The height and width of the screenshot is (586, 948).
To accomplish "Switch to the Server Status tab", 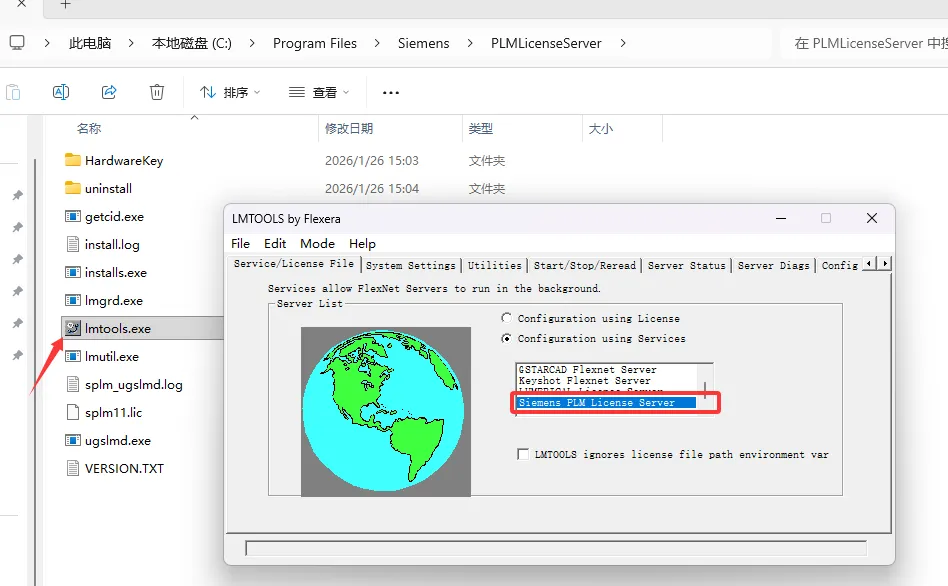I will pos(686,265).
